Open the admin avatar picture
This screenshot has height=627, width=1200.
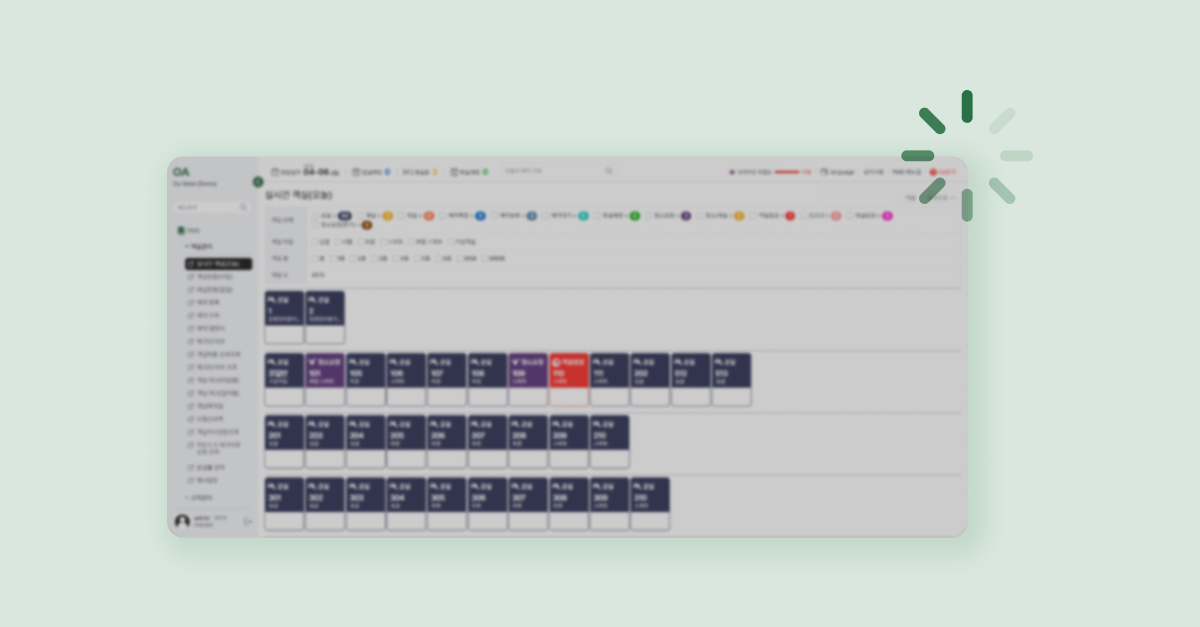click(182, 521)
